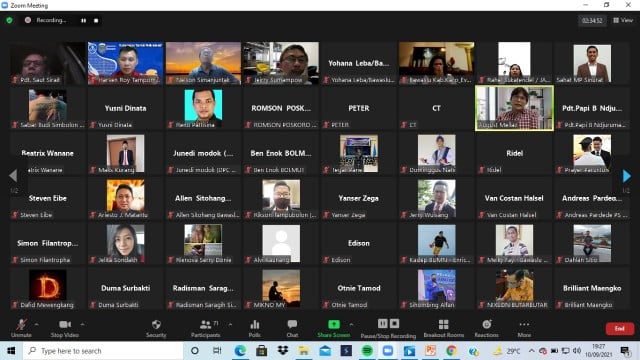Select Yanser Zega participant tile
The image size is (640, 360).
point(359,198)
